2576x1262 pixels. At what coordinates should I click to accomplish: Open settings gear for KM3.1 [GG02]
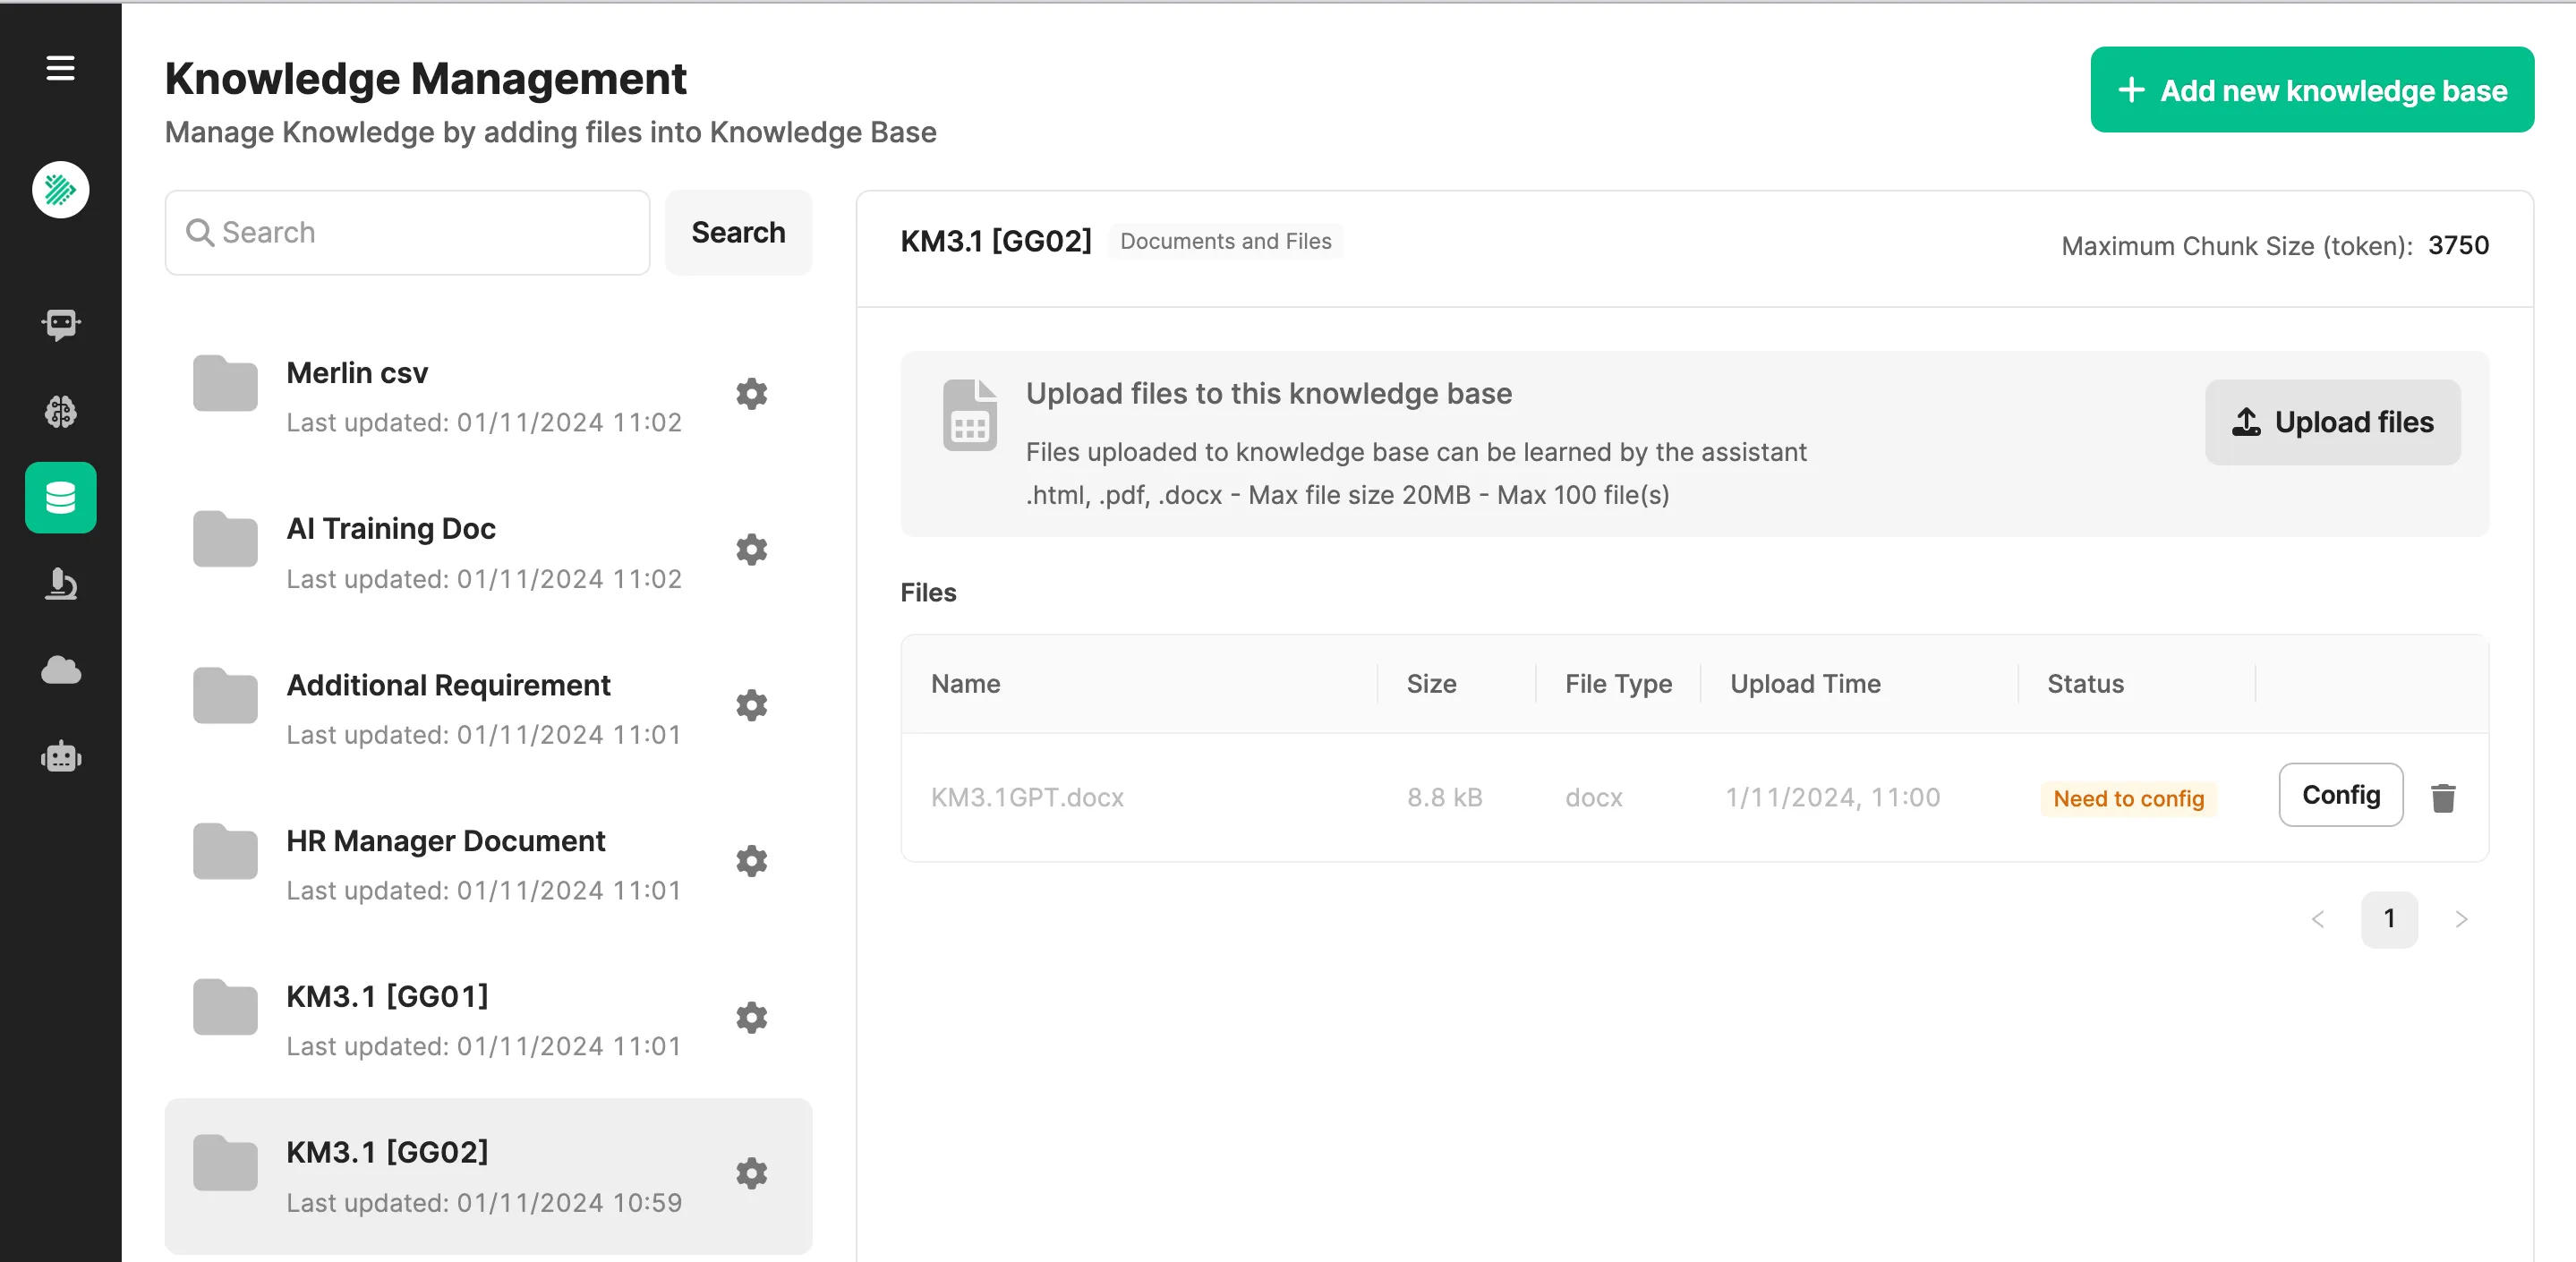[x=751, y=1173]
